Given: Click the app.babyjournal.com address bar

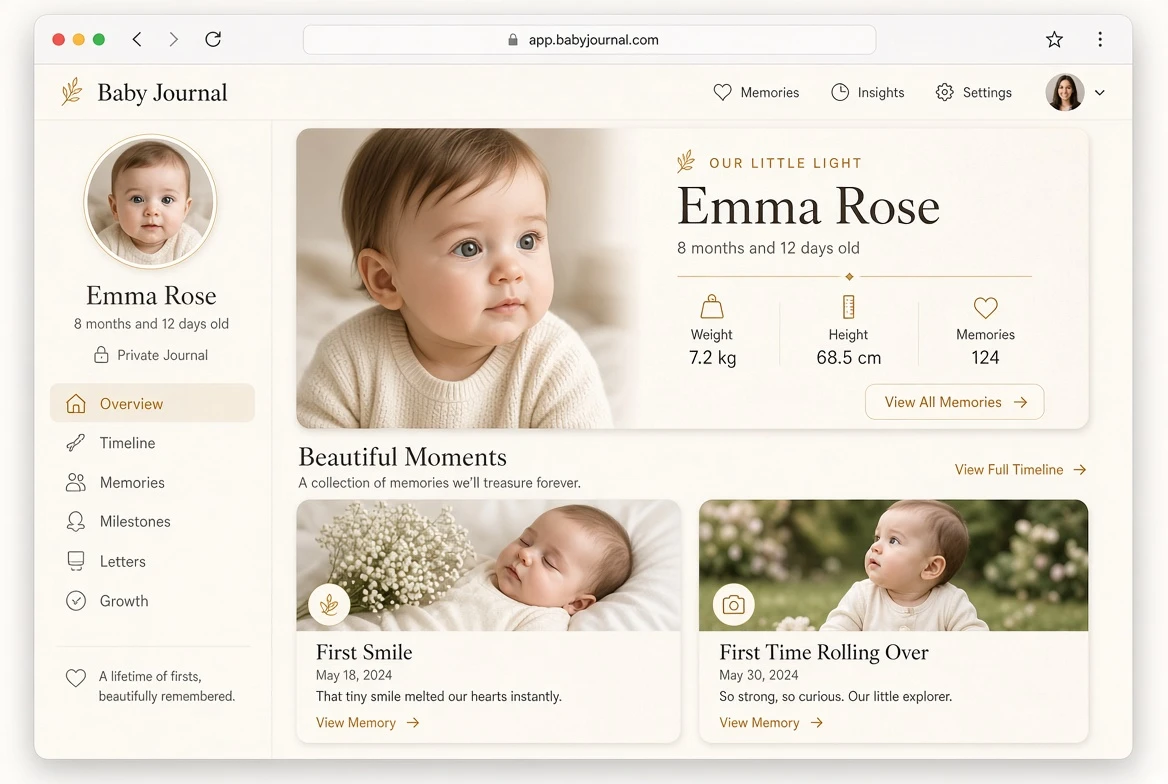Looking at the screenshot, I should (x=589, y=39).
